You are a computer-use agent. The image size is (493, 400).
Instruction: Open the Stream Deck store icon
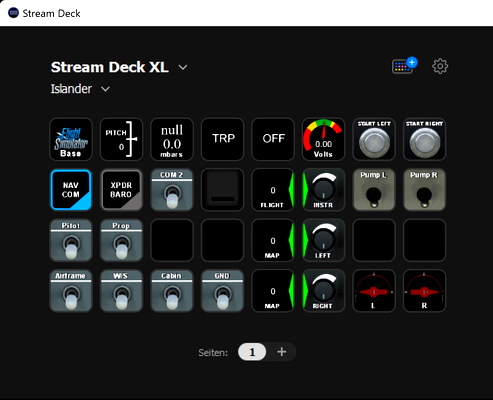pyautogui.click(x=404, y=66)
